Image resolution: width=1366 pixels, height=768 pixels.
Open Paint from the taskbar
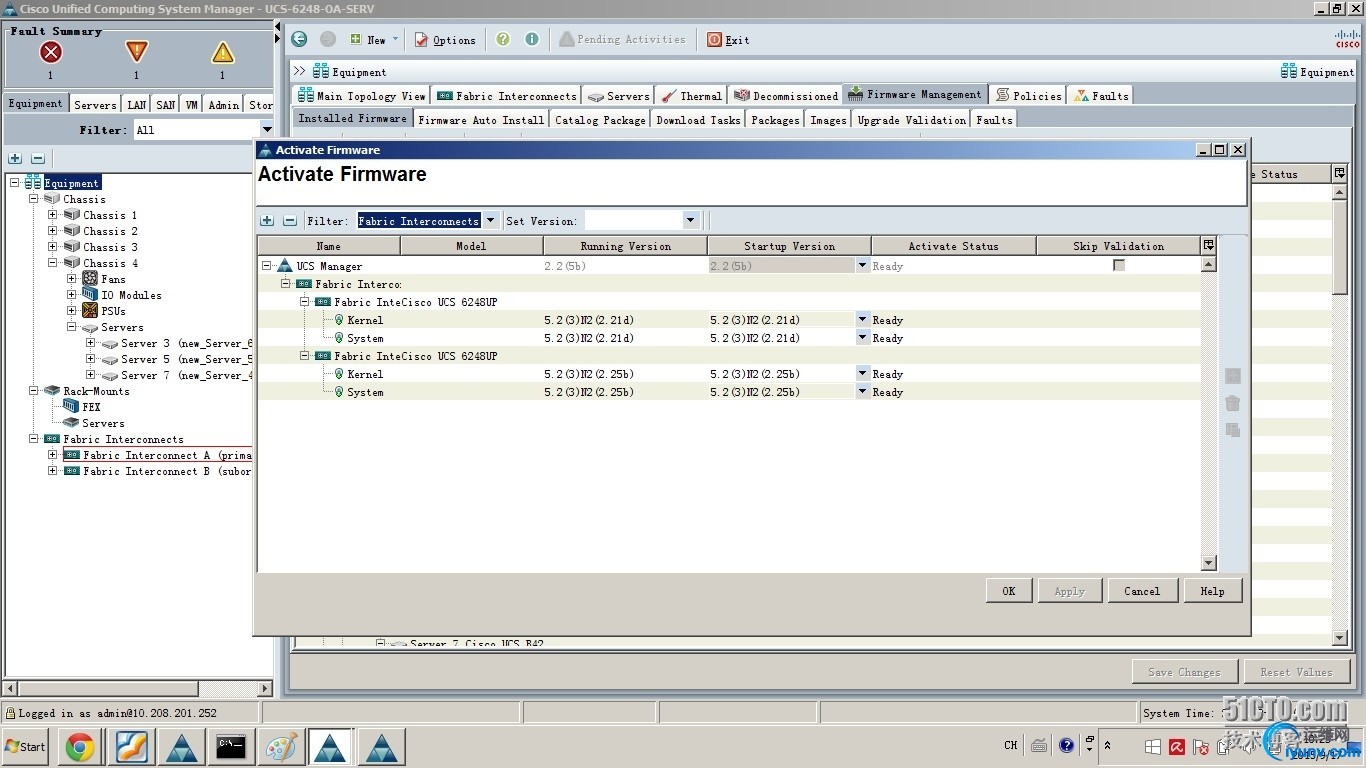(x=281, y=746)
